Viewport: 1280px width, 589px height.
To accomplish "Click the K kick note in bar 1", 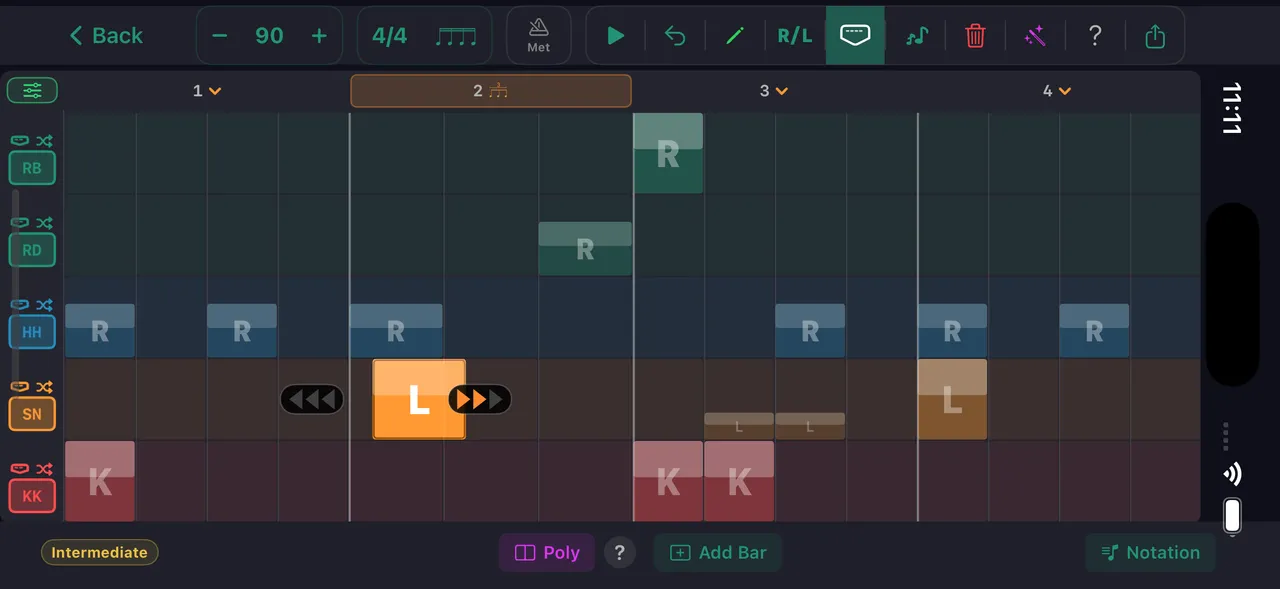I will click(x=100, y=481).
